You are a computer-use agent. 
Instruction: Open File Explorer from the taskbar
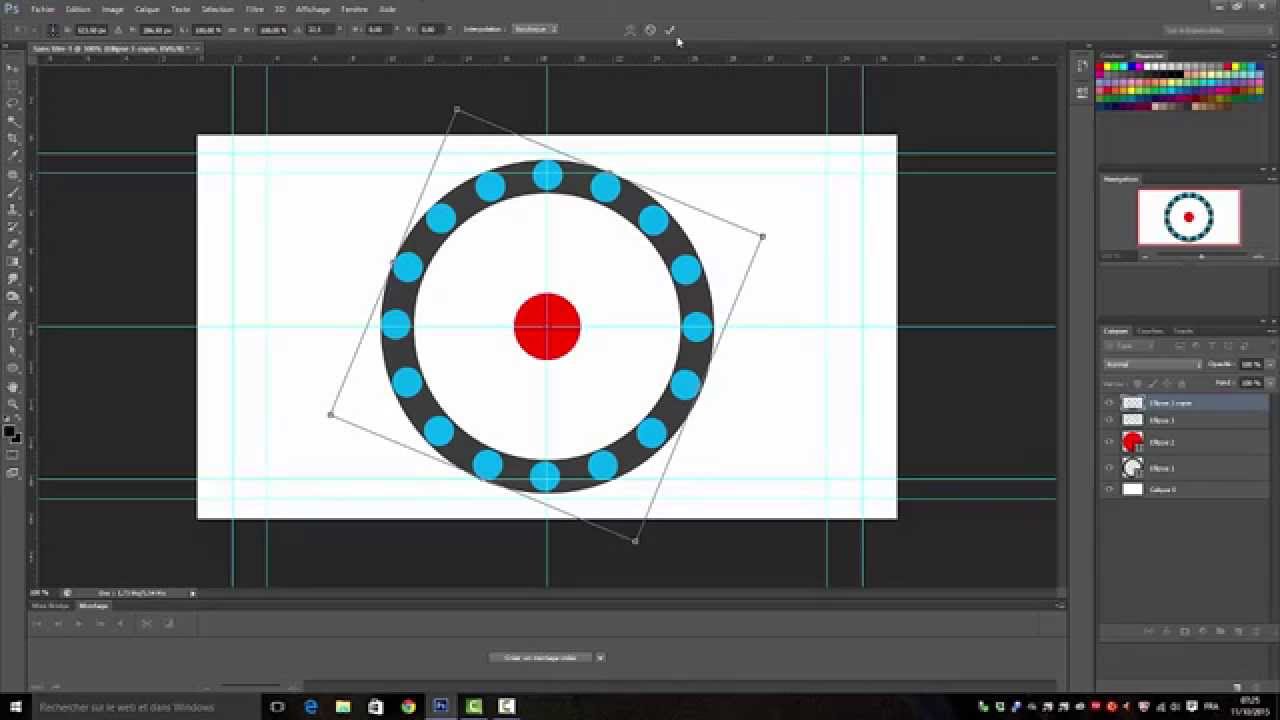pos(343,707)
